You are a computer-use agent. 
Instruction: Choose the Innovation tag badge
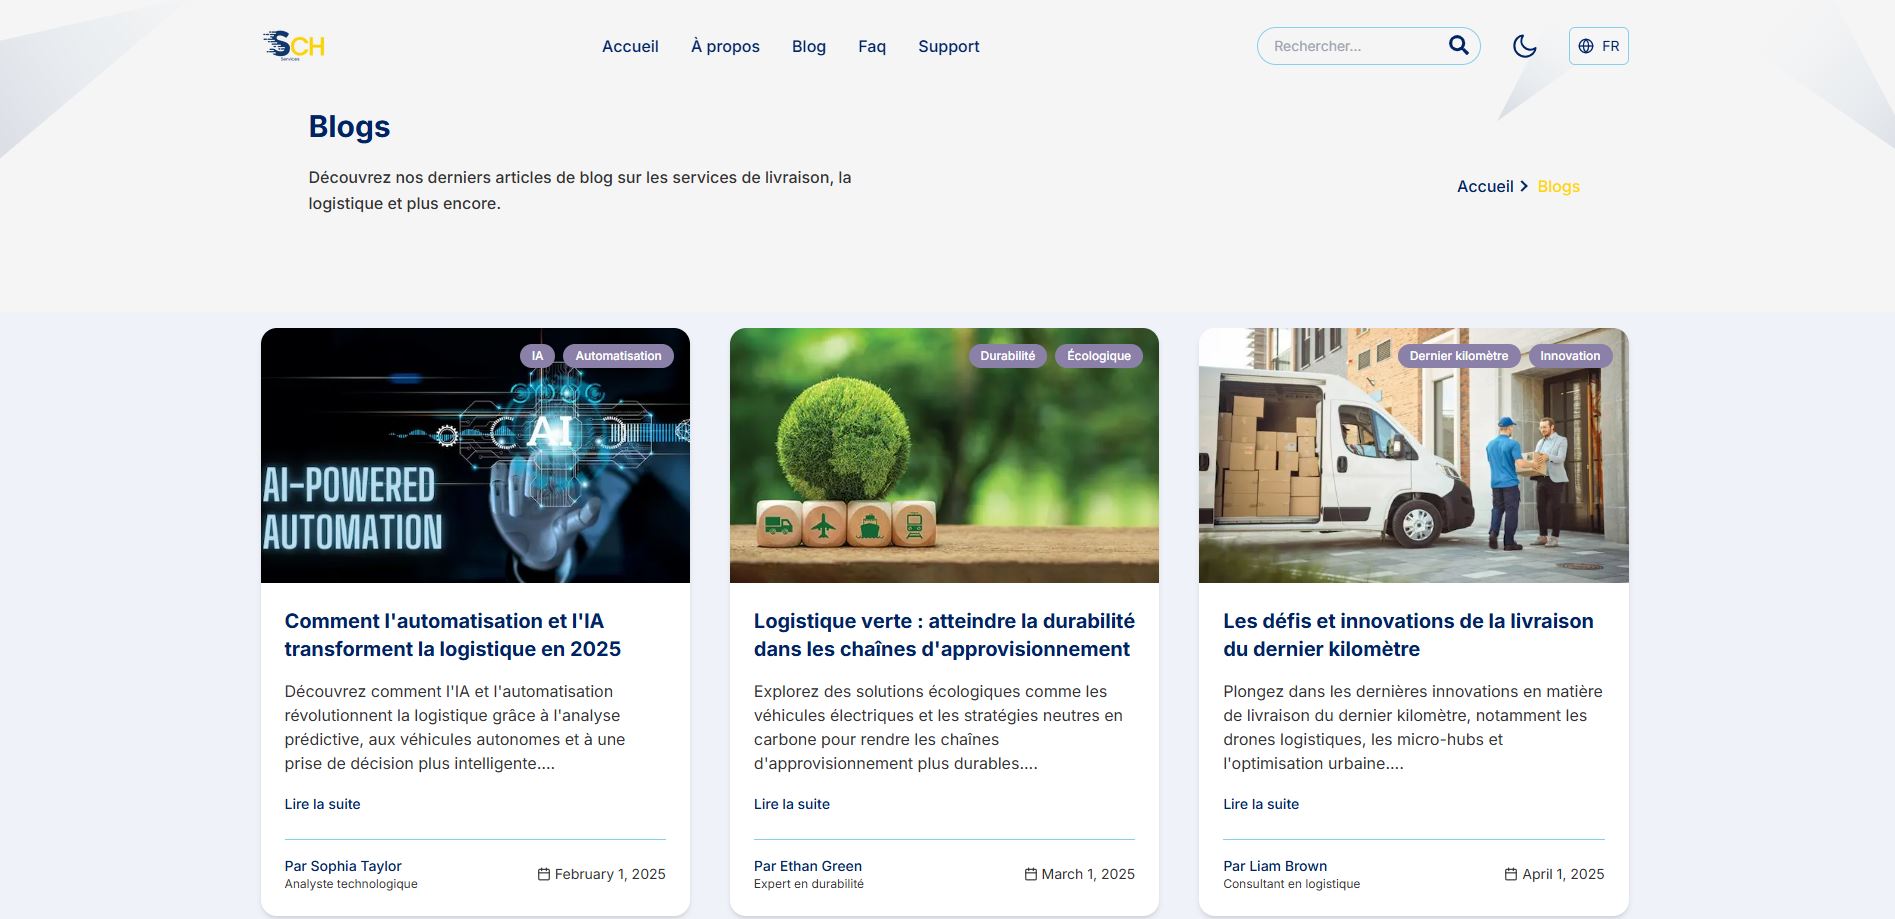point(1570,356)
